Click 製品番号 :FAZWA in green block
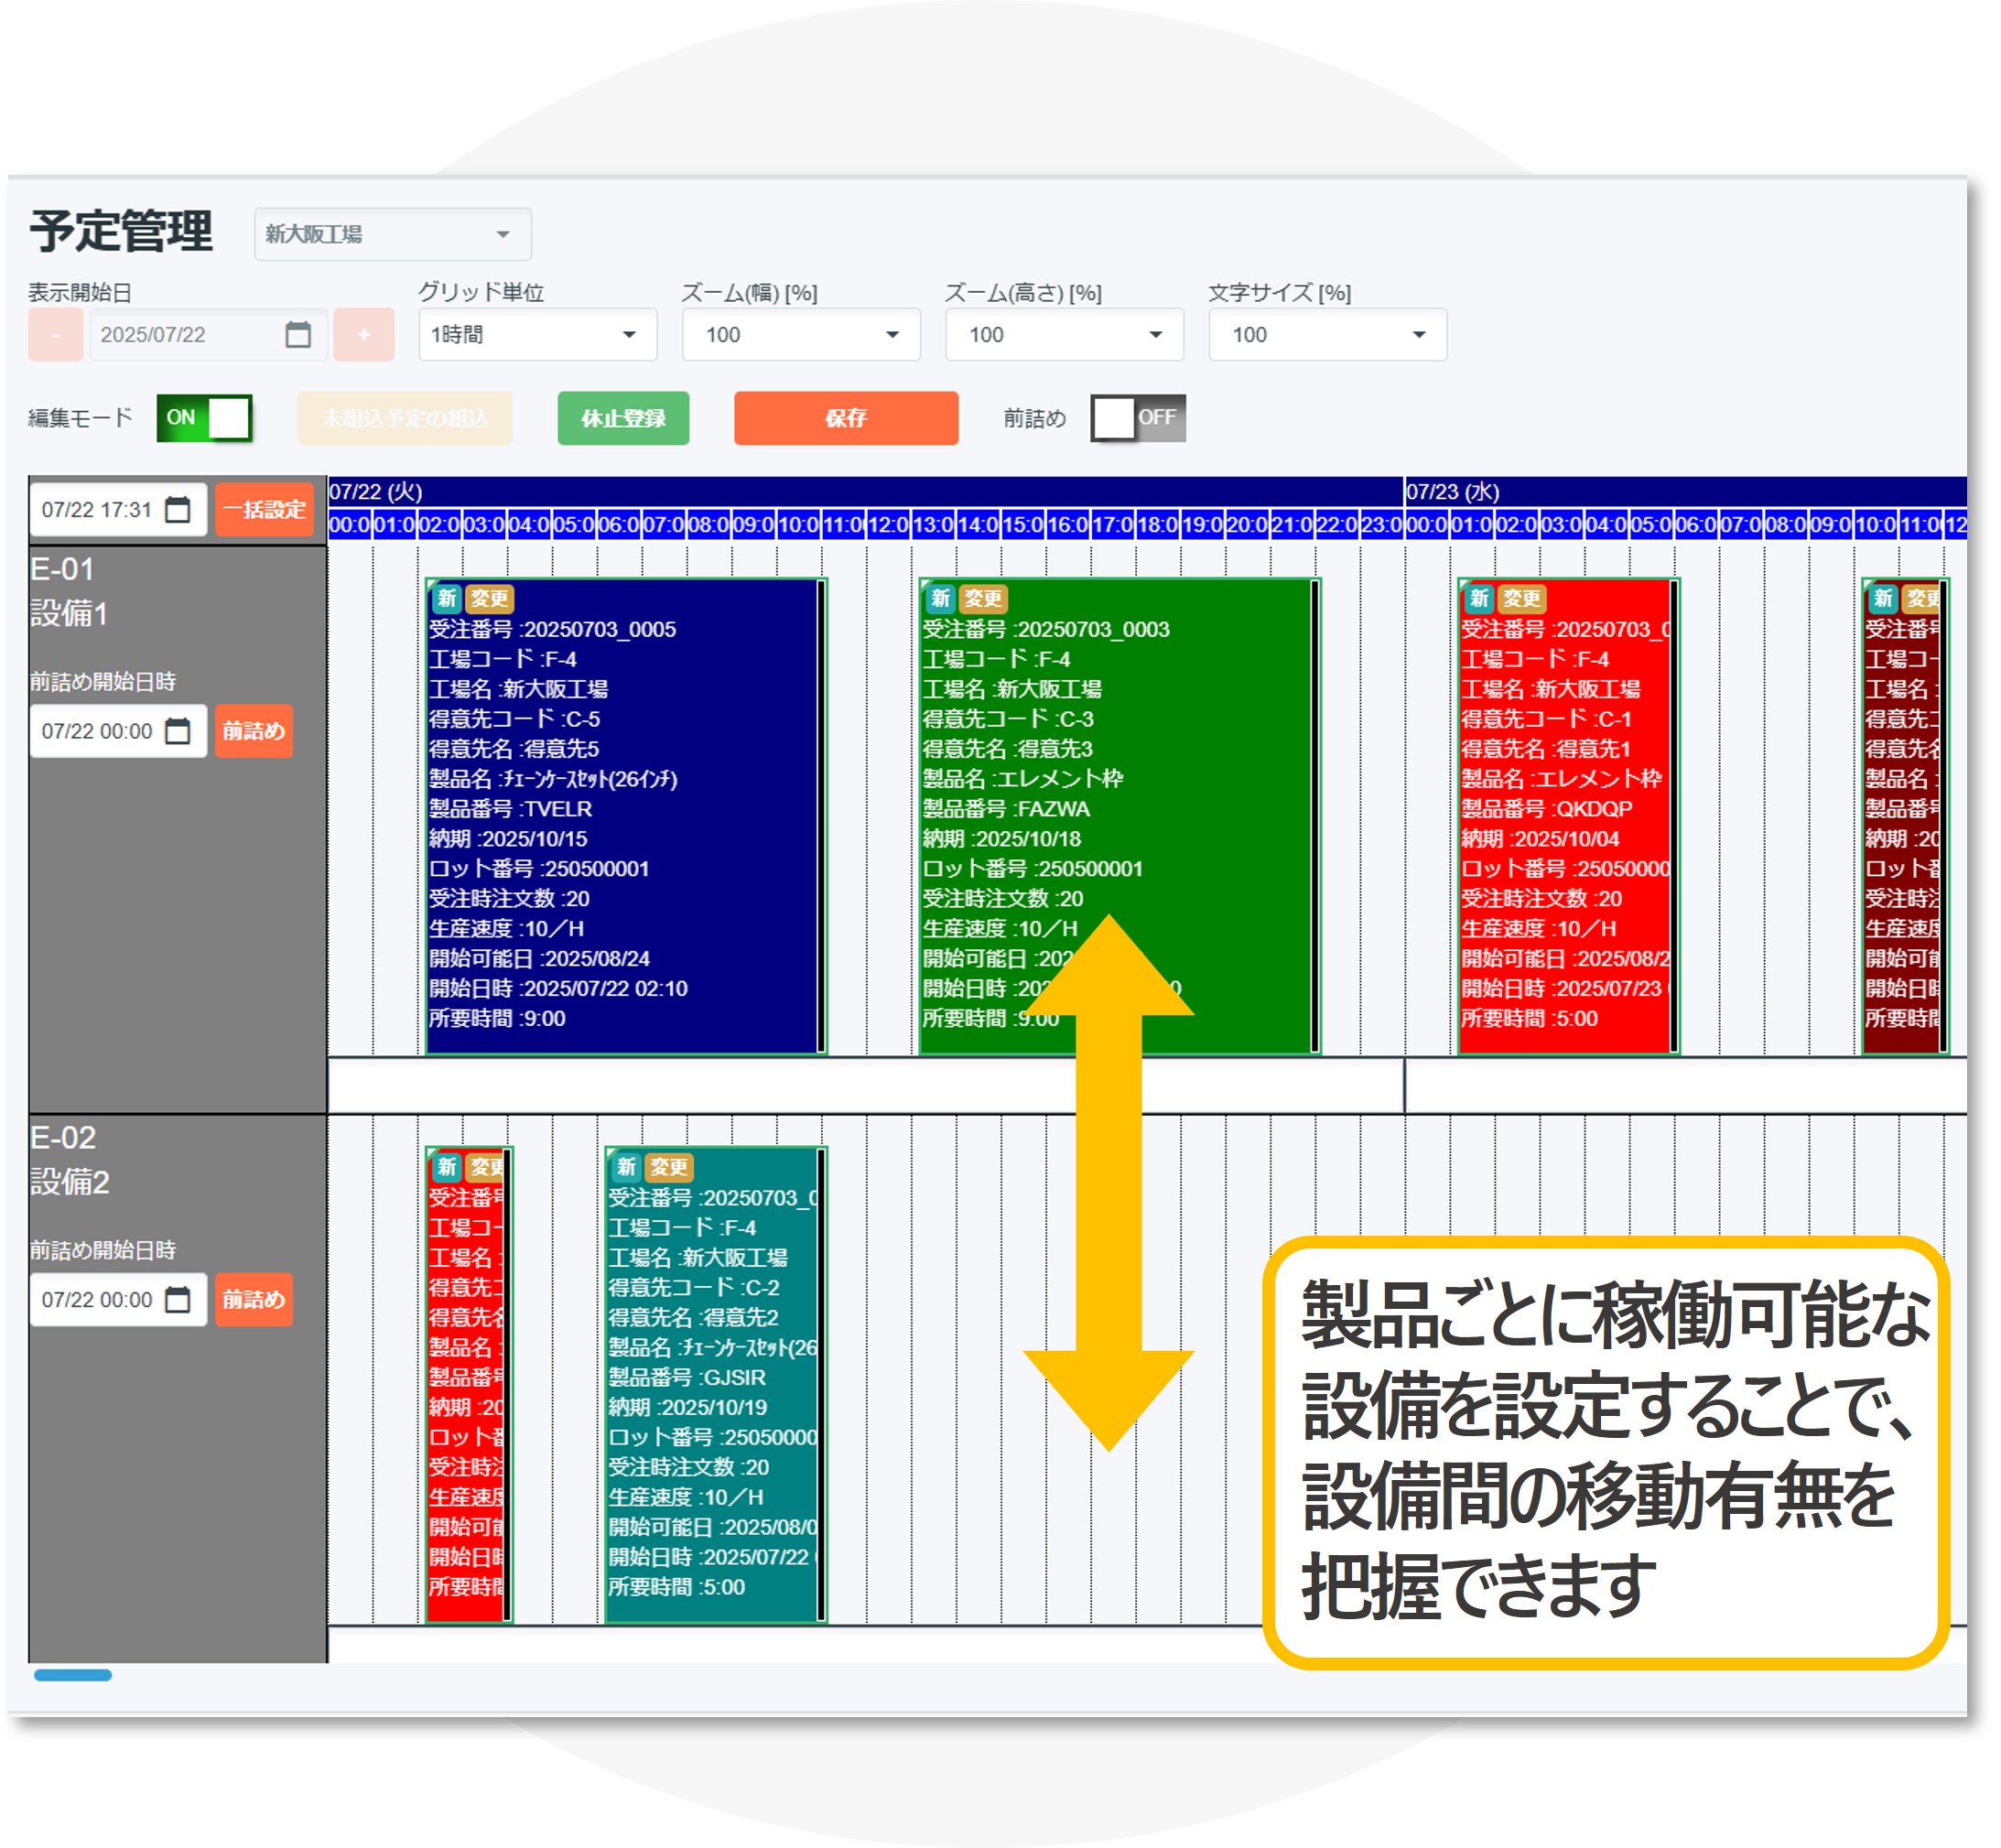The image size is (2001, 1848). pos(1006,808)
